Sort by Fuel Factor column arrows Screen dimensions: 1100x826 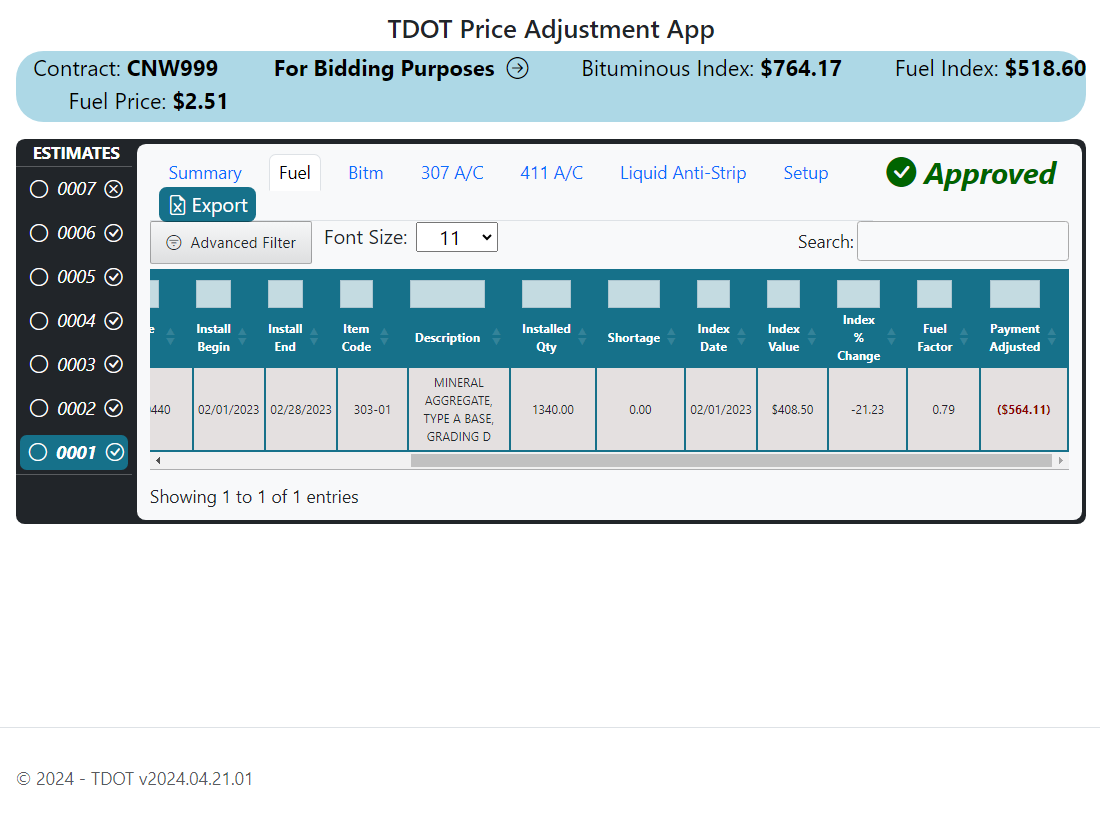[963, 338]
